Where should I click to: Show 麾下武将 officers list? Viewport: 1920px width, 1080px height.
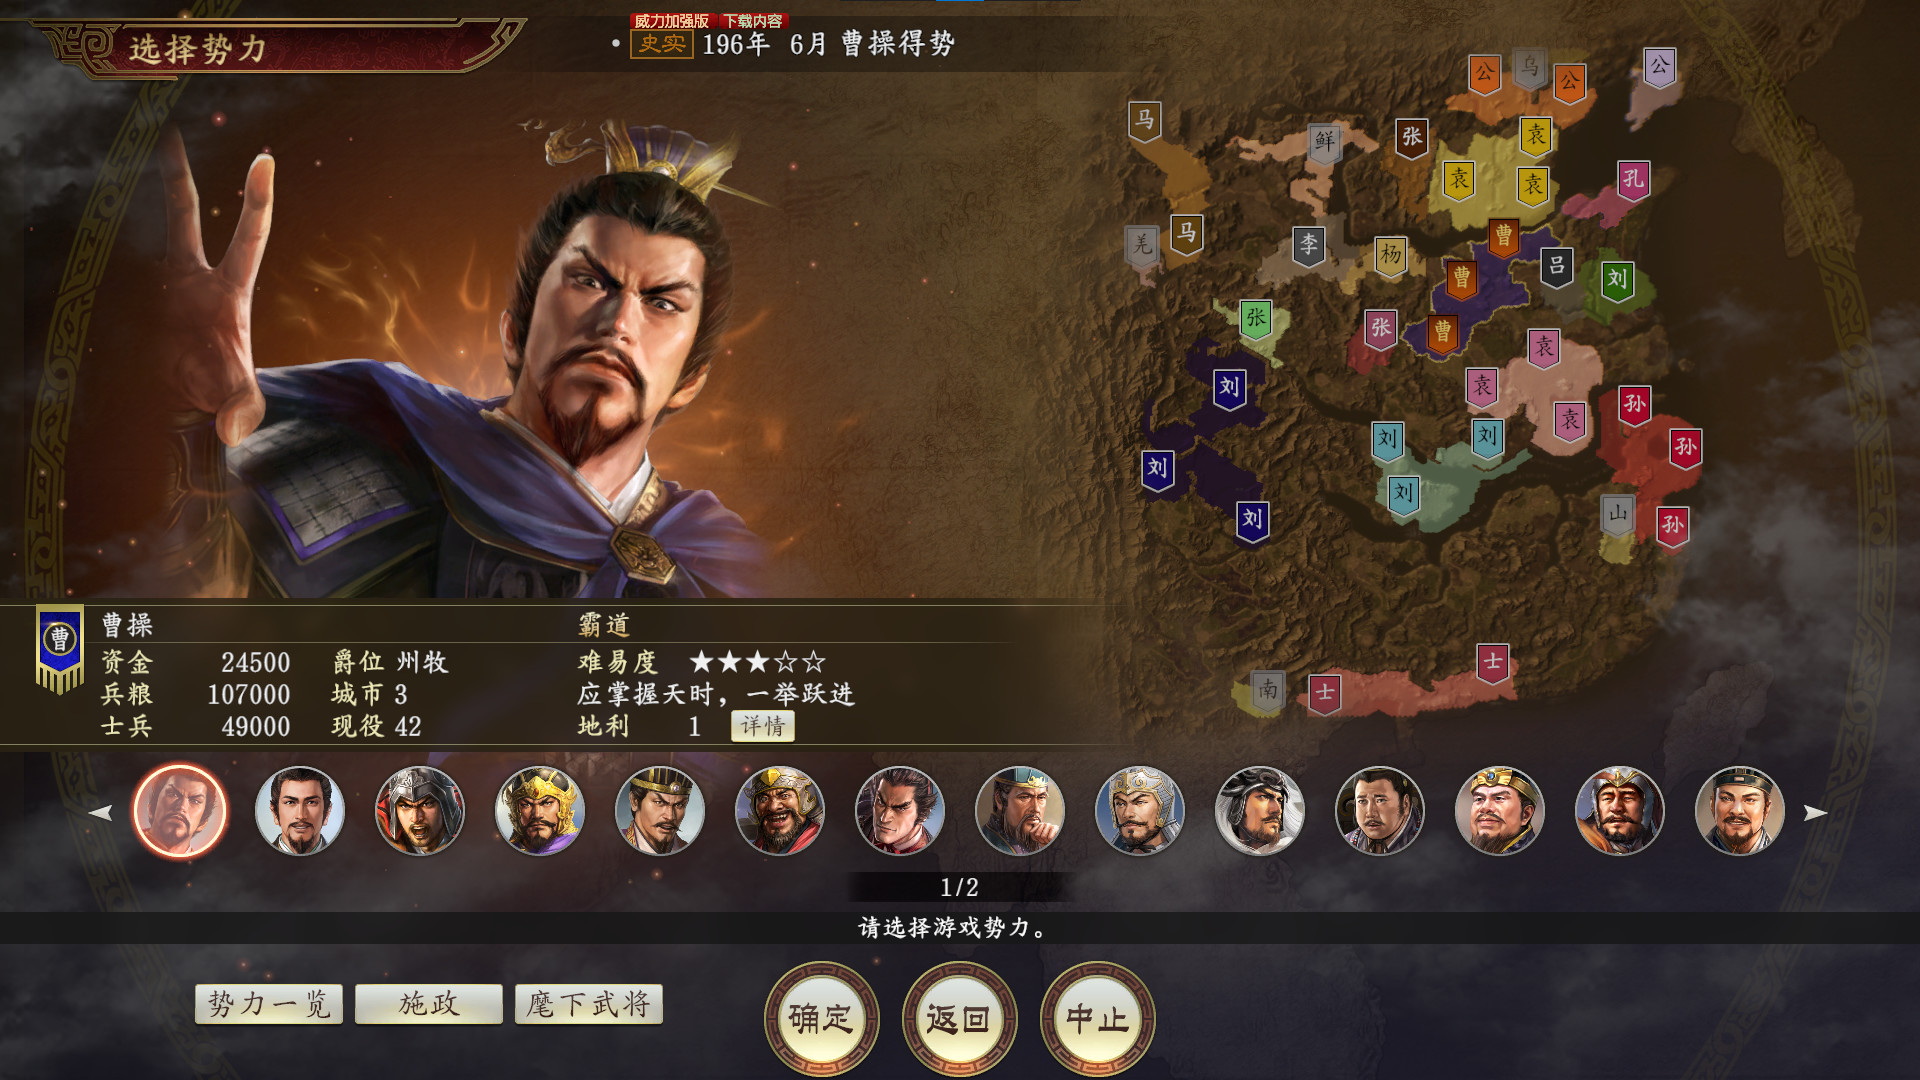(589, 1004)
